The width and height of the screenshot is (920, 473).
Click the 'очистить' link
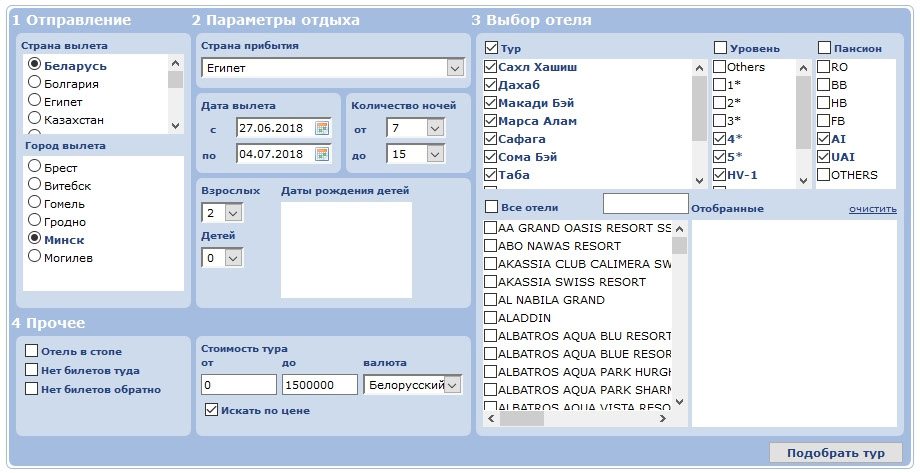(x=872, y=208)
